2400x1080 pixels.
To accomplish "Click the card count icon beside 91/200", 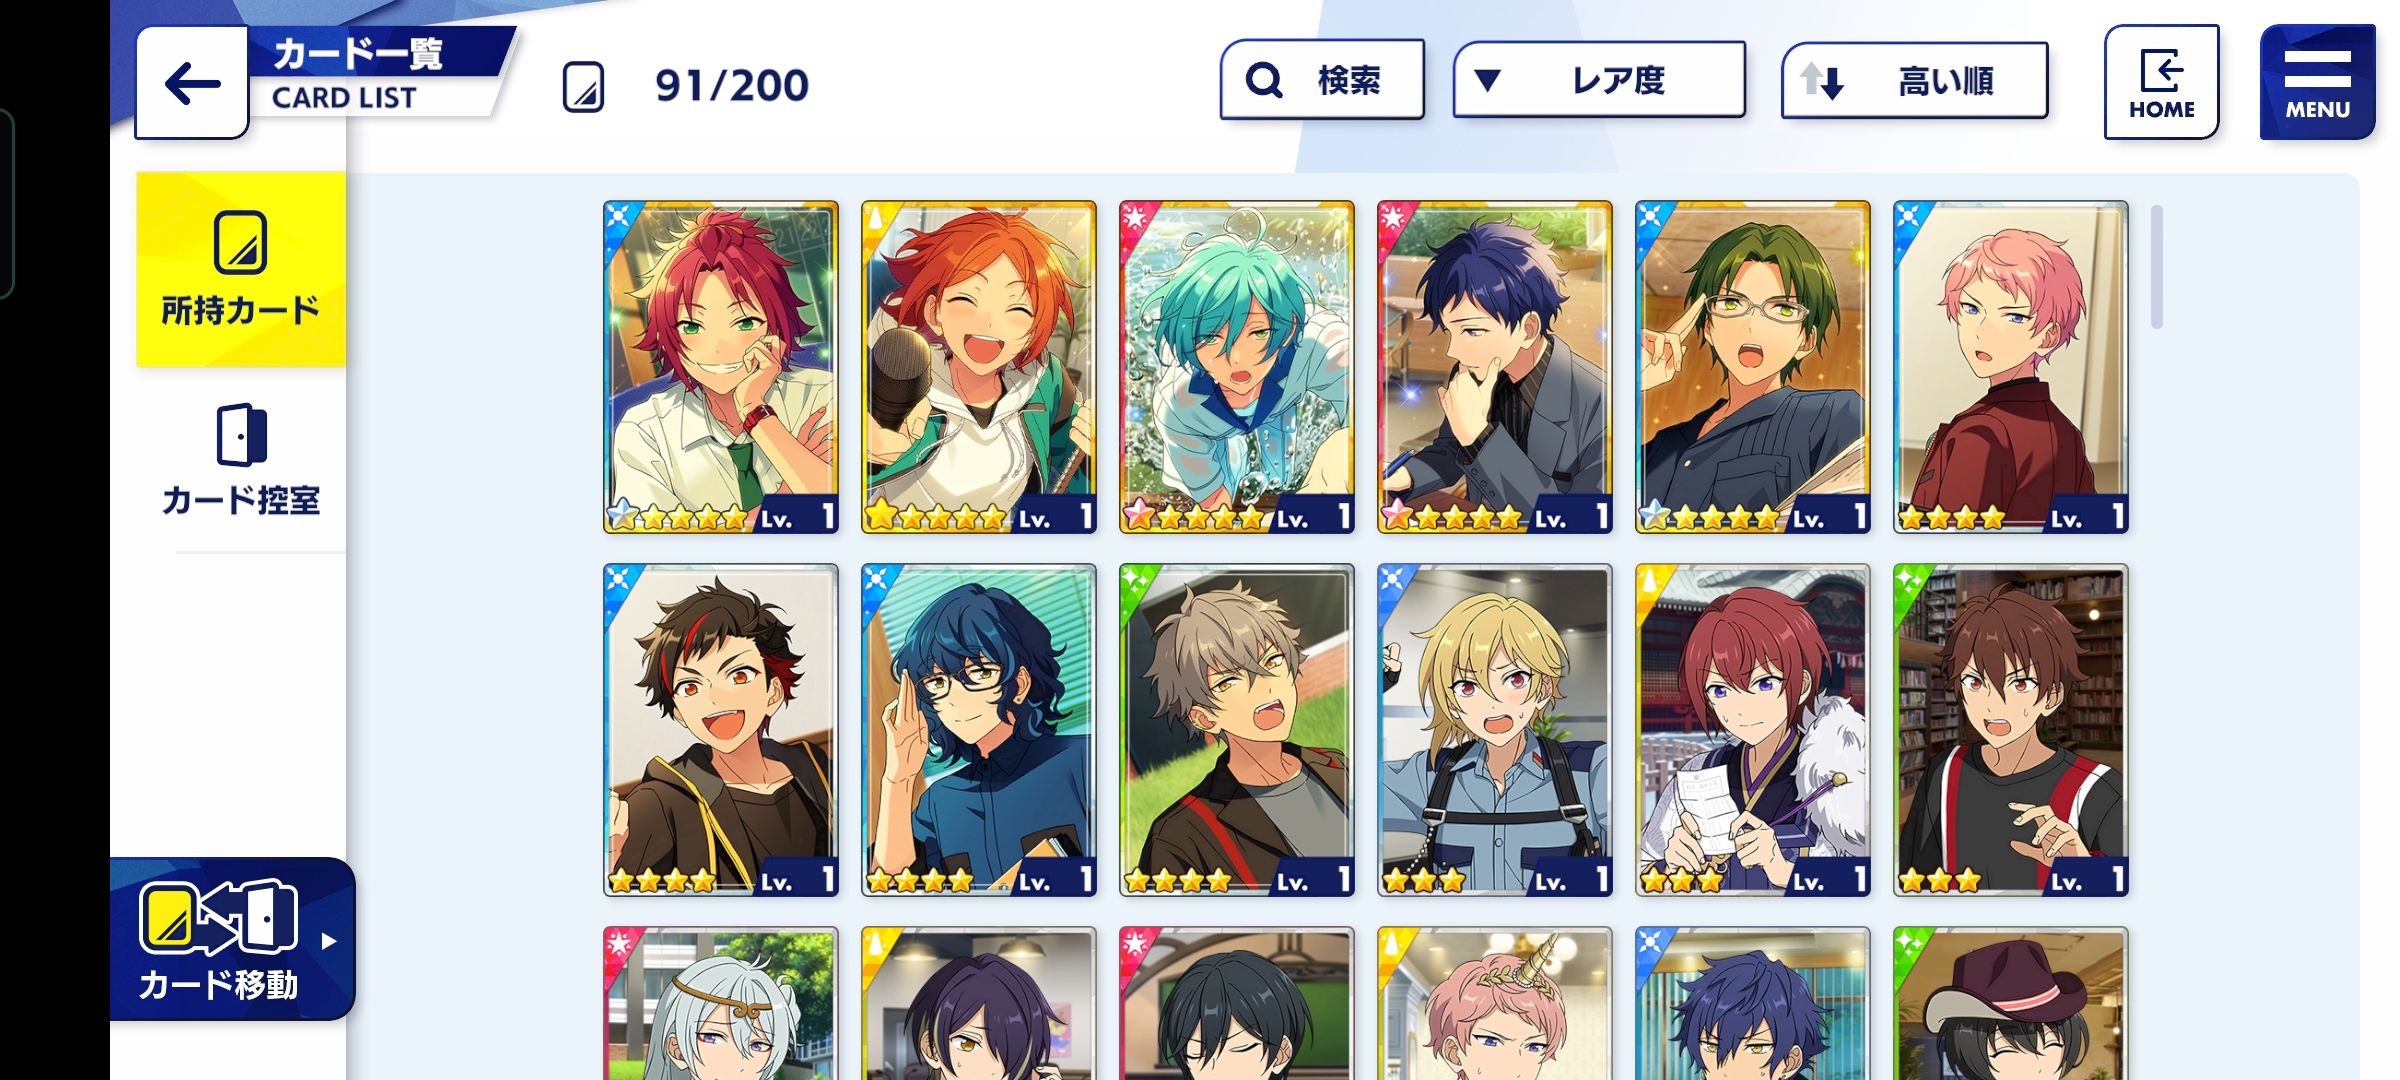I will 583,86.
